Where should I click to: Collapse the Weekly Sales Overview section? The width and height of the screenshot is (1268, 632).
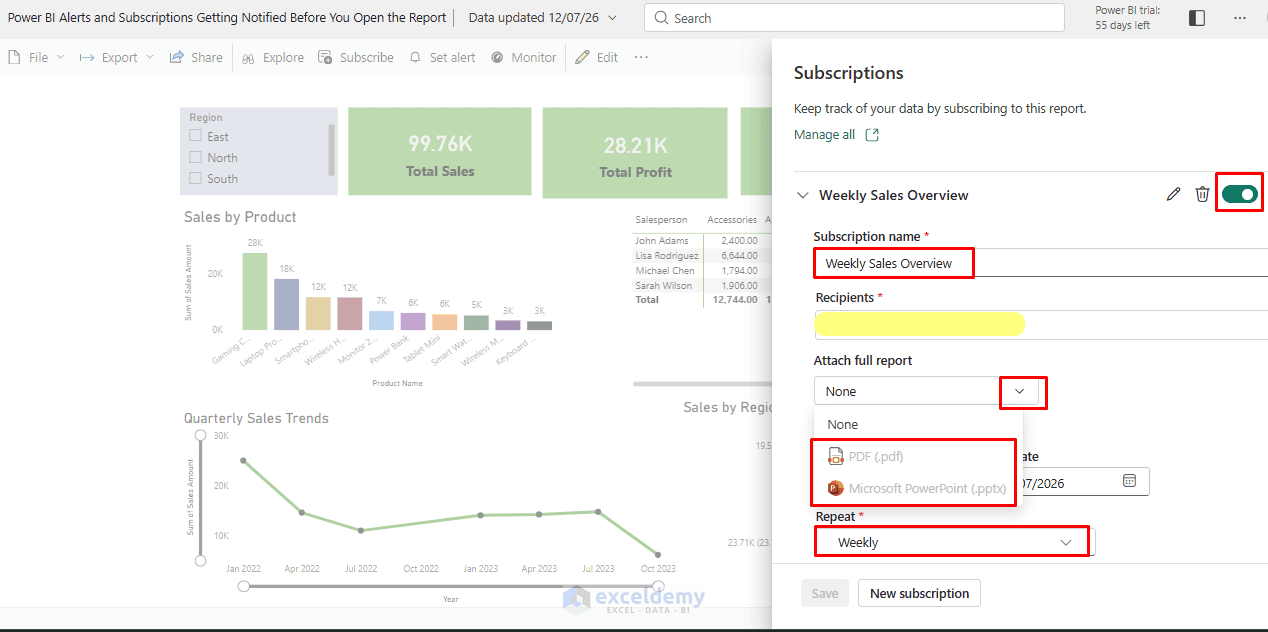[x=802, y=195]
